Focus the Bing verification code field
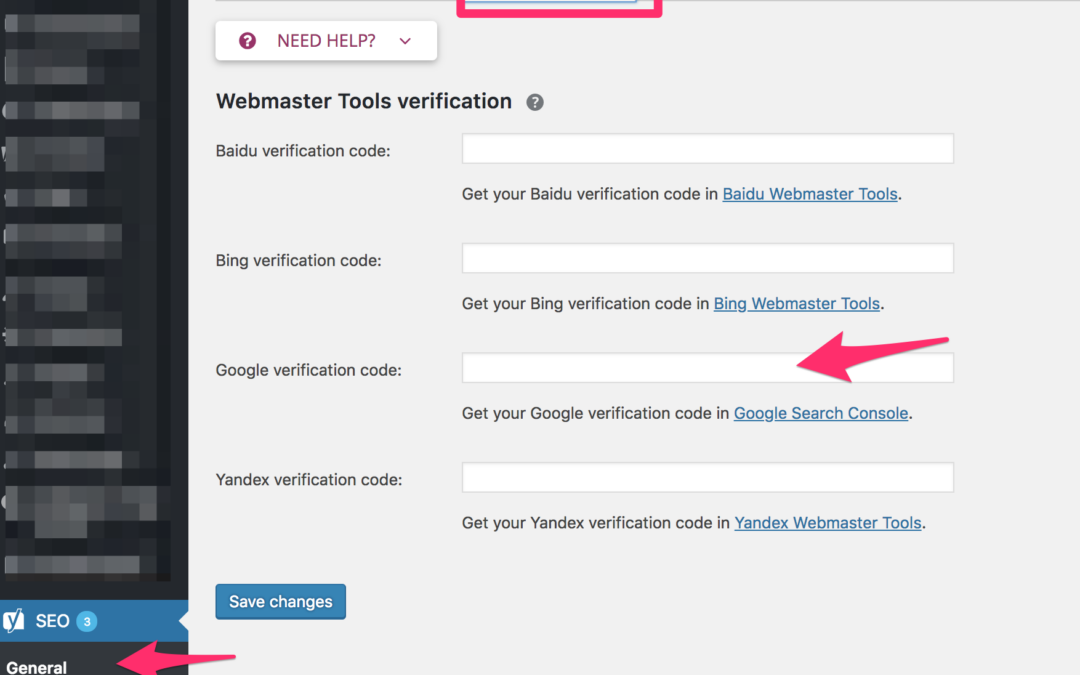 [x=707, y=259]
